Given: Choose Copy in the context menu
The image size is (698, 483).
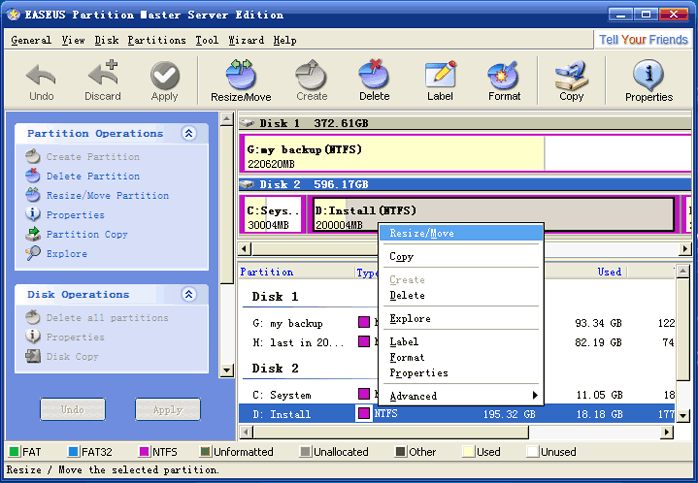Looking at the screenshot, I should 461,256.
